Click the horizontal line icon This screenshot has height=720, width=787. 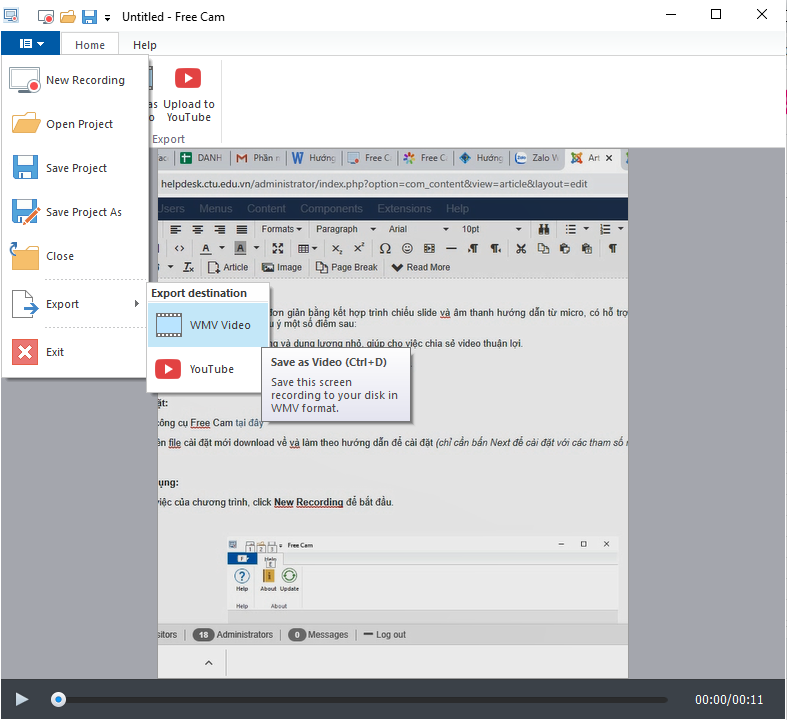point(451,248)
